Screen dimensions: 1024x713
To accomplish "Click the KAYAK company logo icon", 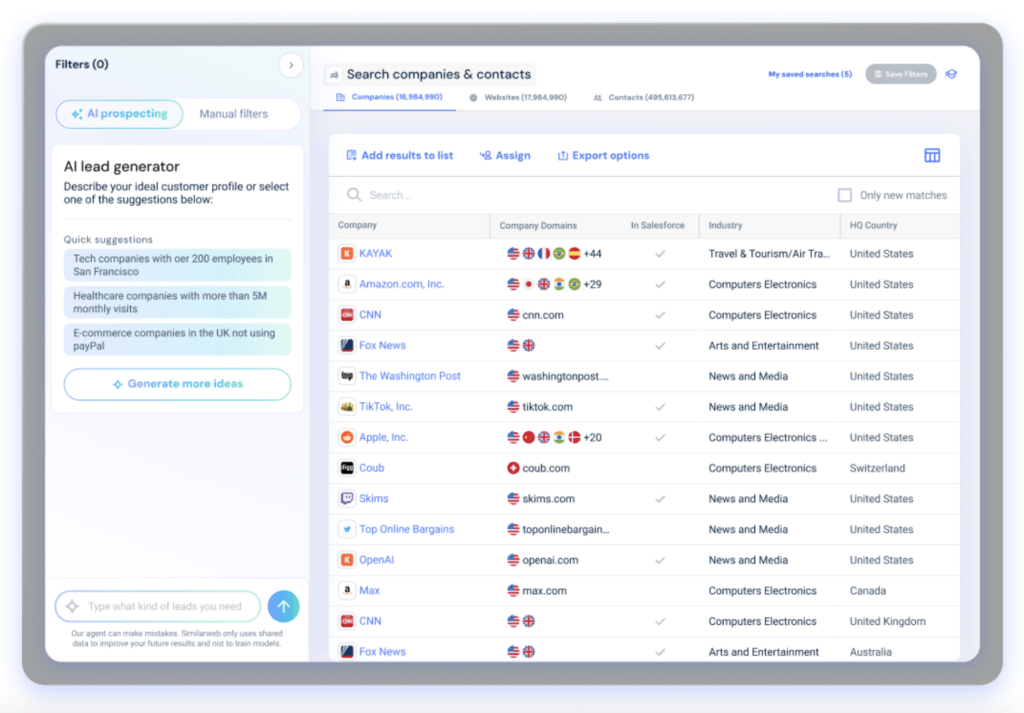I will tap(347, 254).
